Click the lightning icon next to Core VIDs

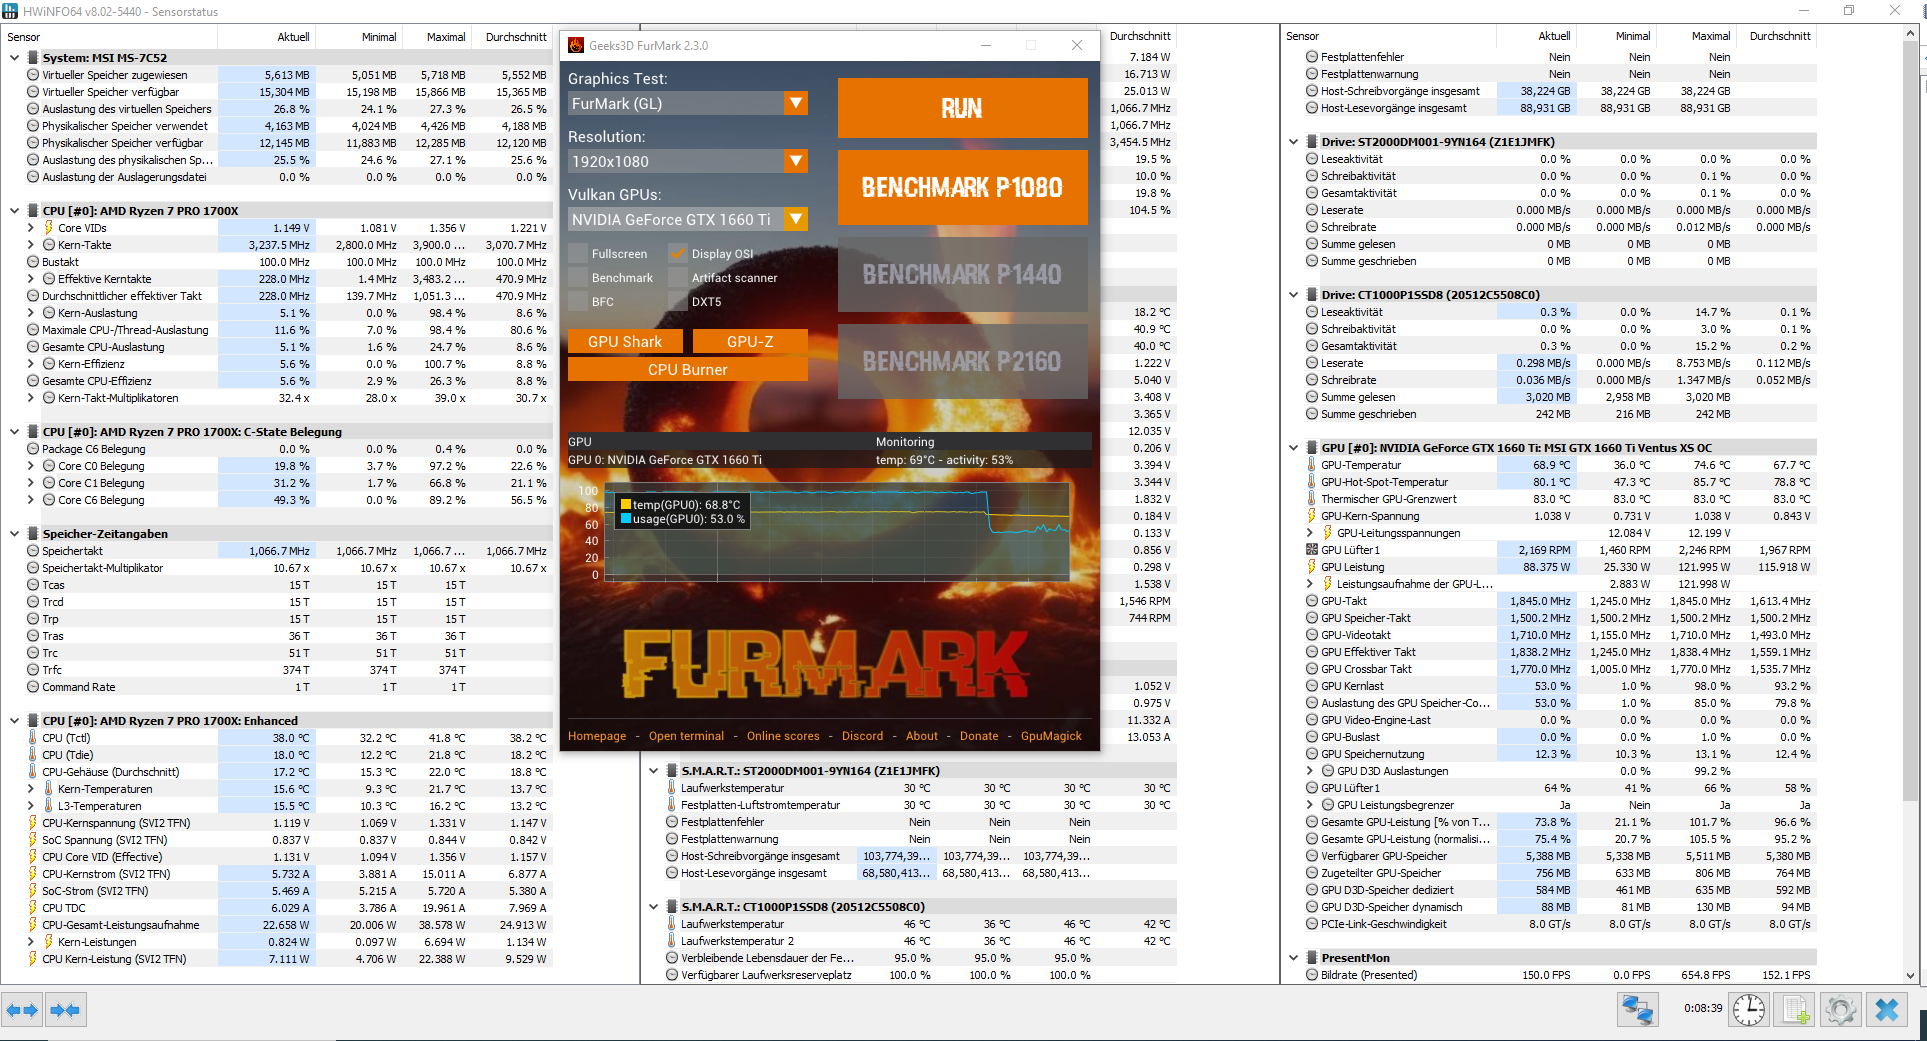(x=49, y=228)
